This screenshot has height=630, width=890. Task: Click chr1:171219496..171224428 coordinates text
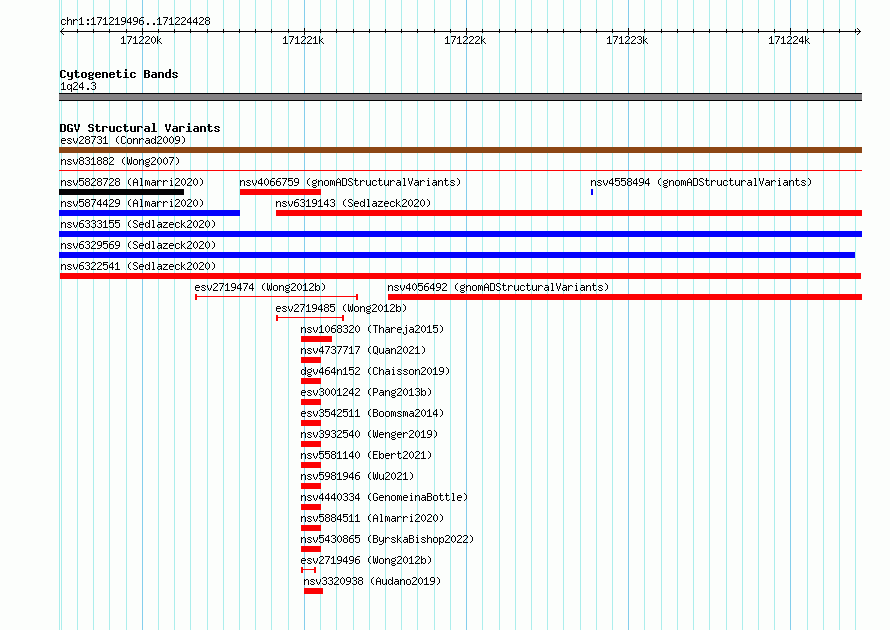coord(135,21)
